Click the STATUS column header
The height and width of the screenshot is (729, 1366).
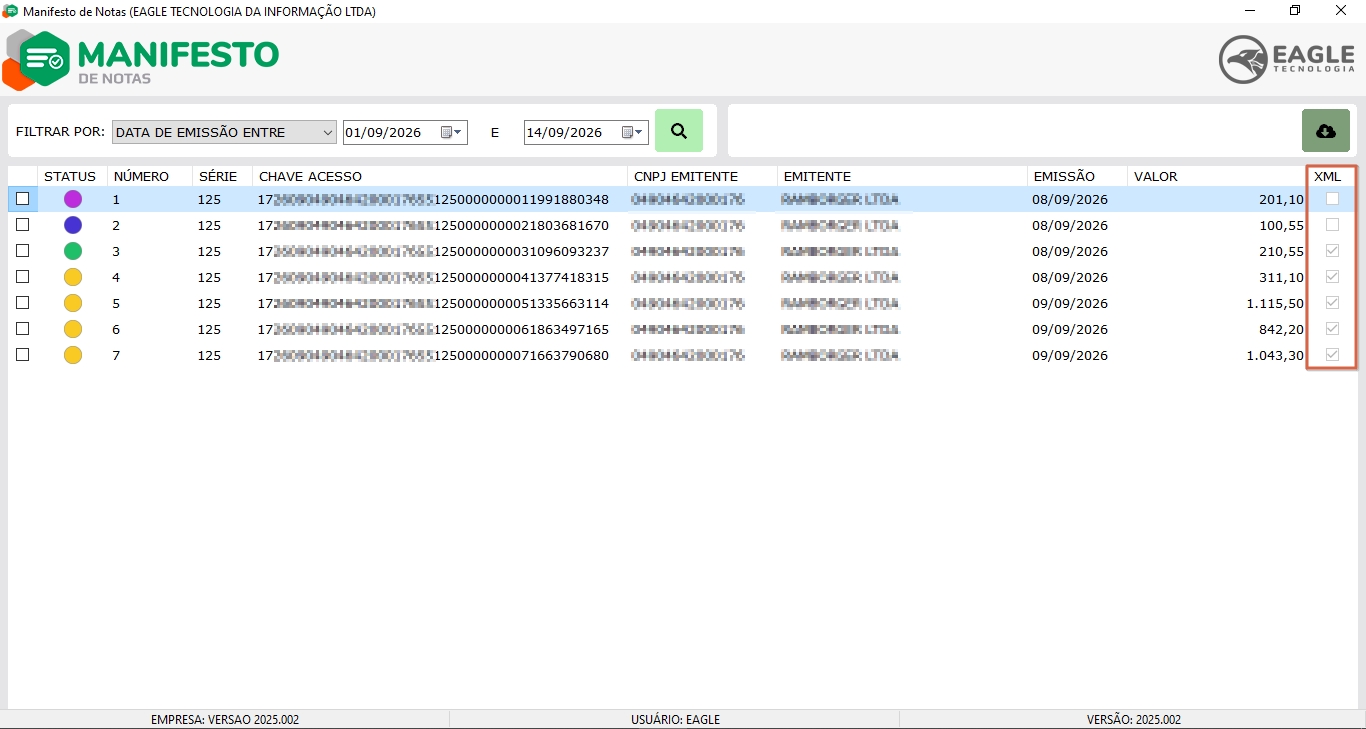click(73, 176)
